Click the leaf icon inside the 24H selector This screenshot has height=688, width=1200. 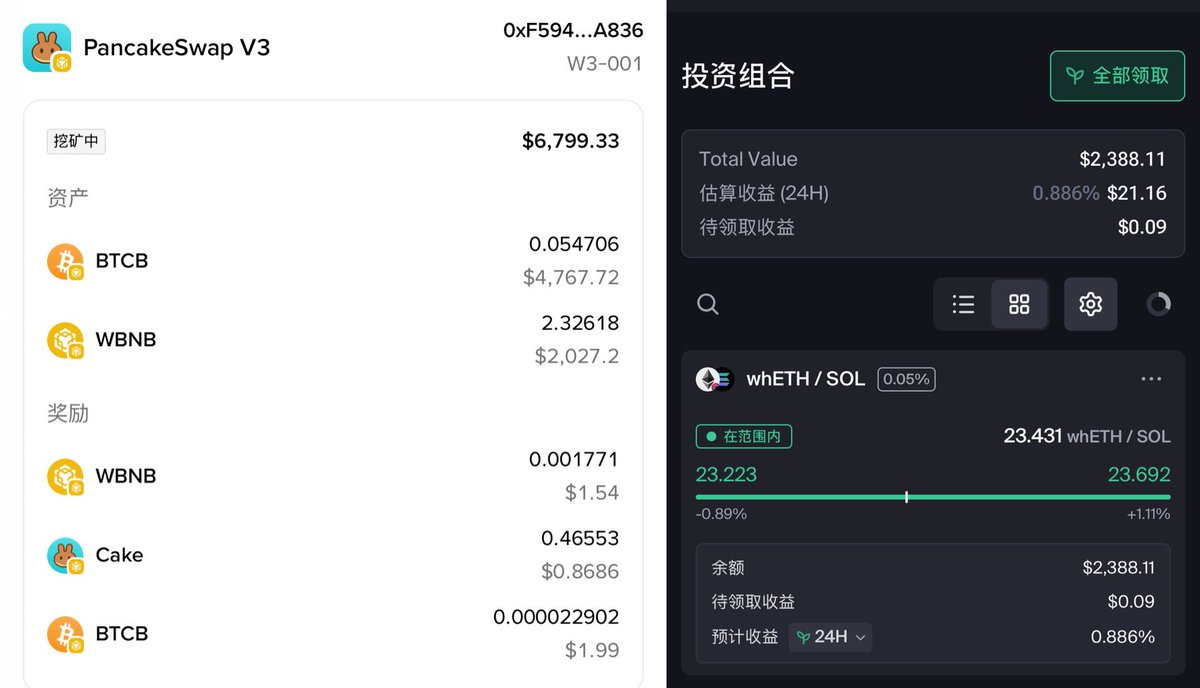[806, 637]
